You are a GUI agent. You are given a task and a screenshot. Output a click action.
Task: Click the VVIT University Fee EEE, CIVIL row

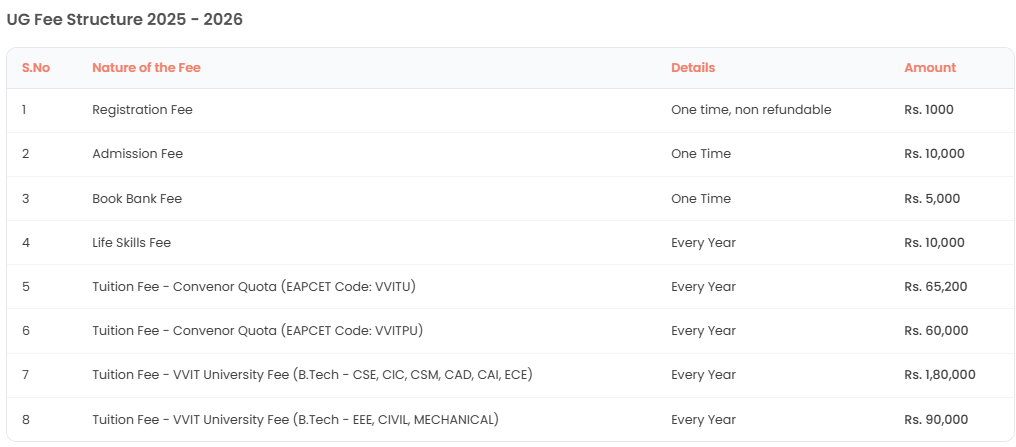click(295, 420)
